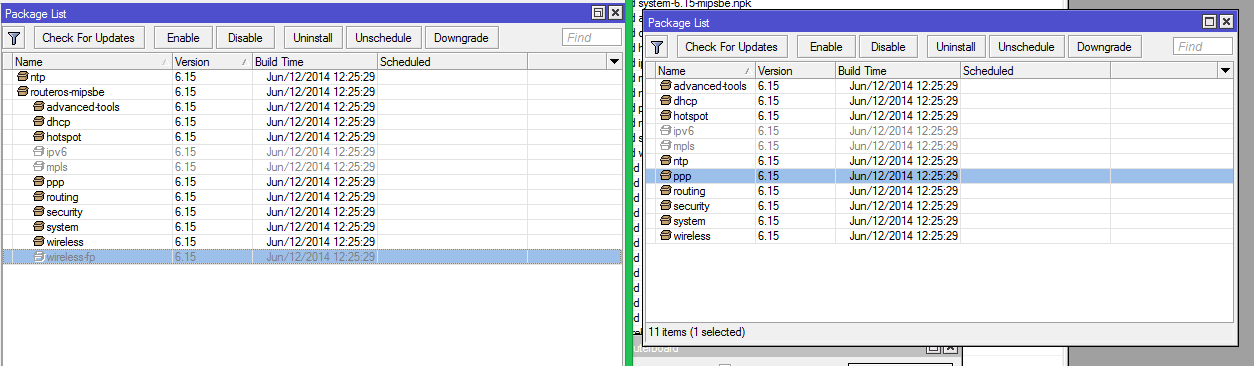Click 6.15 version in left ntp row
The width and height of the screenshot is (1254, 366).
coord(185,77)
